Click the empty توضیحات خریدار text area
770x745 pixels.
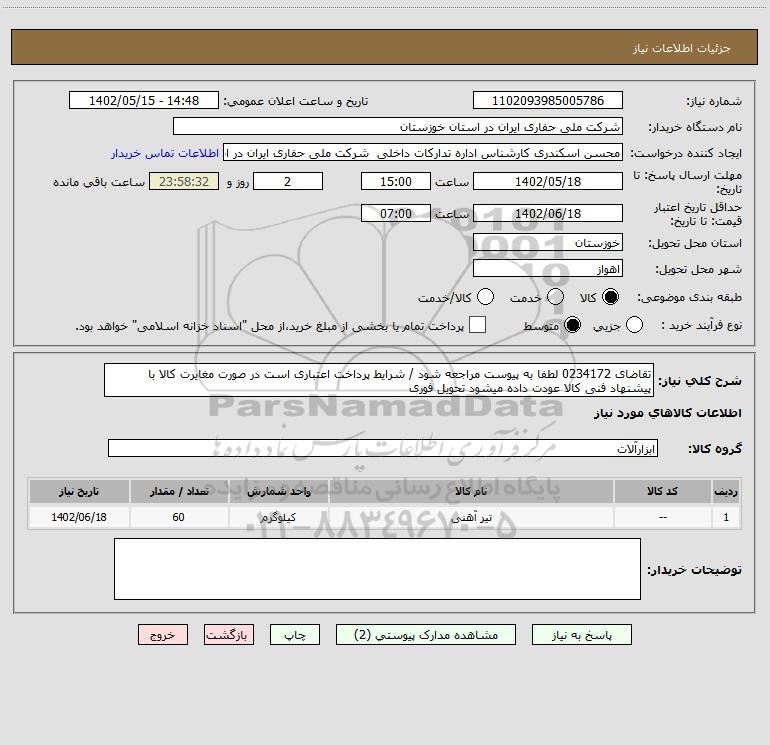tap(377, 569)
